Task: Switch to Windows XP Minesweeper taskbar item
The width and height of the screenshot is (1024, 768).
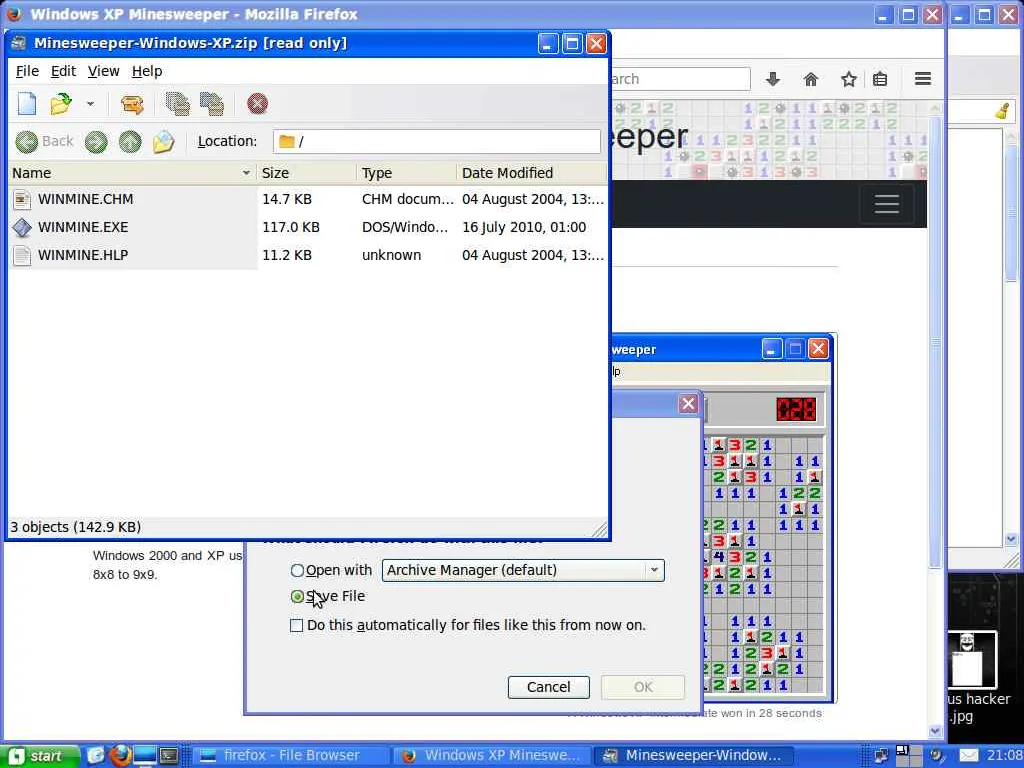Action: [492, 756]
